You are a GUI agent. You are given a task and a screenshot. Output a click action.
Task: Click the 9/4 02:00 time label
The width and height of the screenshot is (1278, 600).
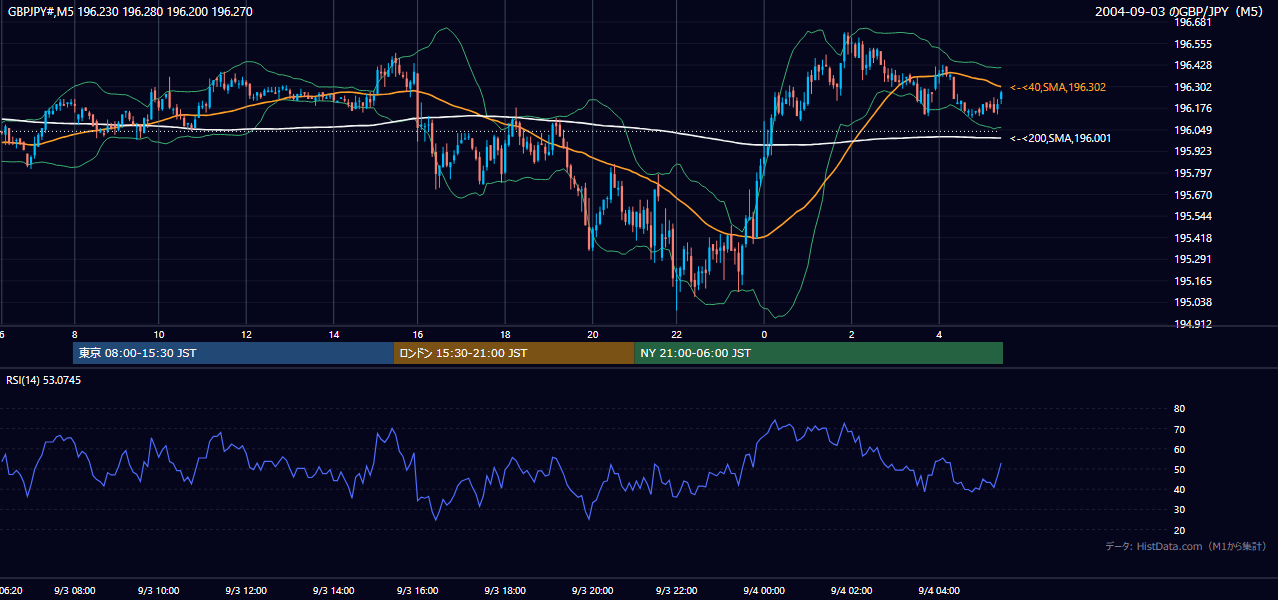[851, 591]
